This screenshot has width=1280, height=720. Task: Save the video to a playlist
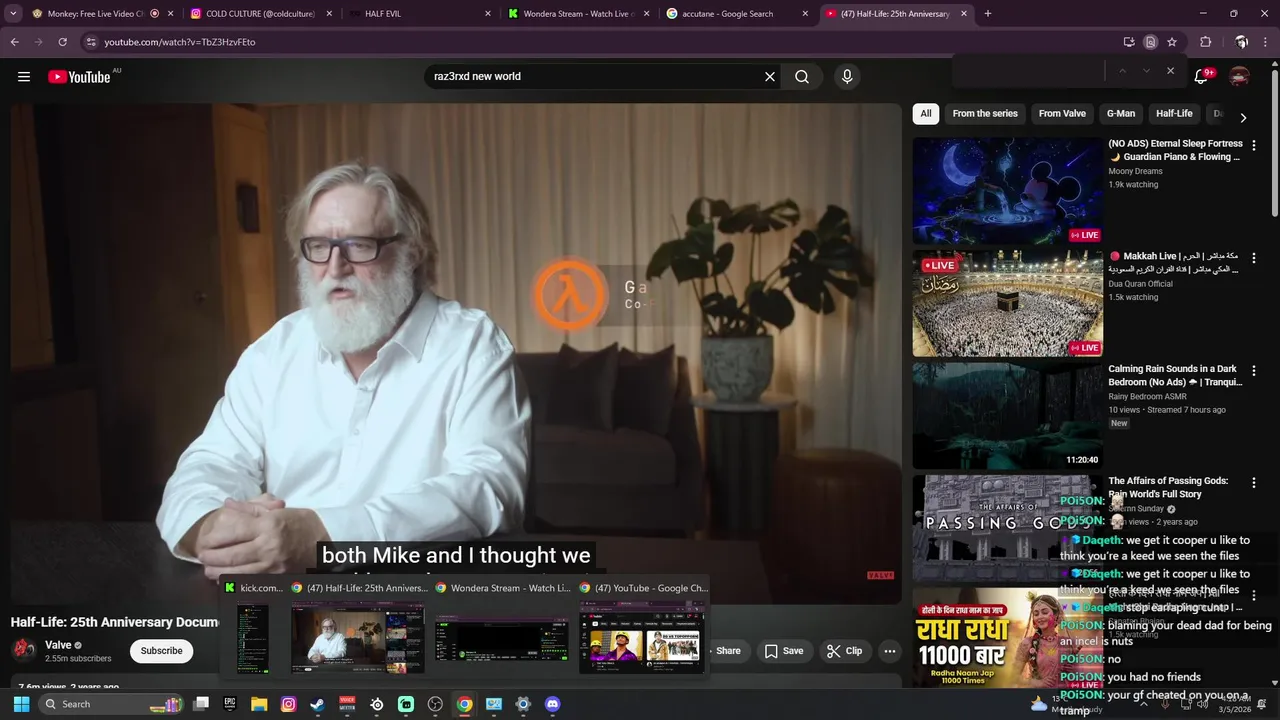click(784, 651)
